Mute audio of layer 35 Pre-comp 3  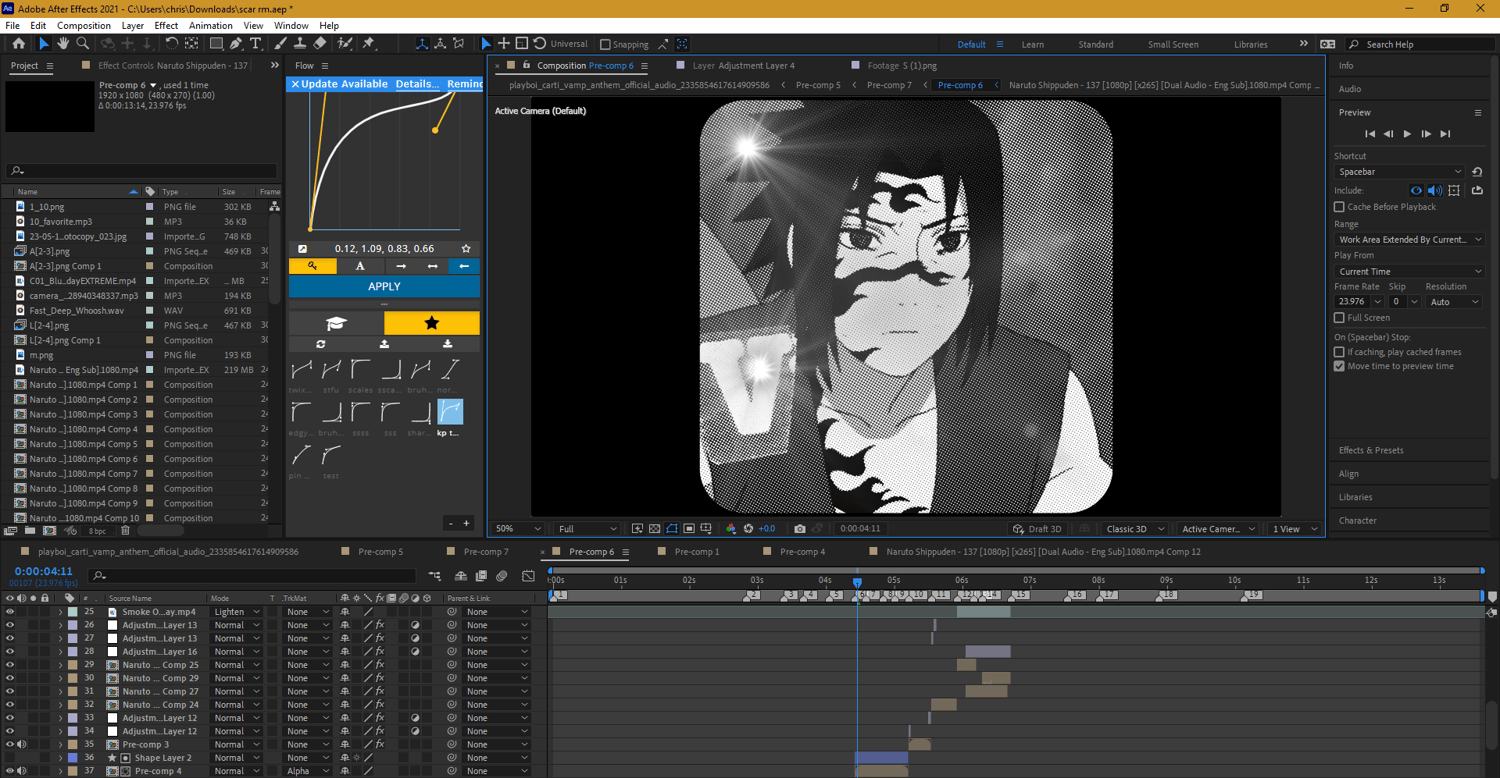pyautogui.click(x=21, y=744)
